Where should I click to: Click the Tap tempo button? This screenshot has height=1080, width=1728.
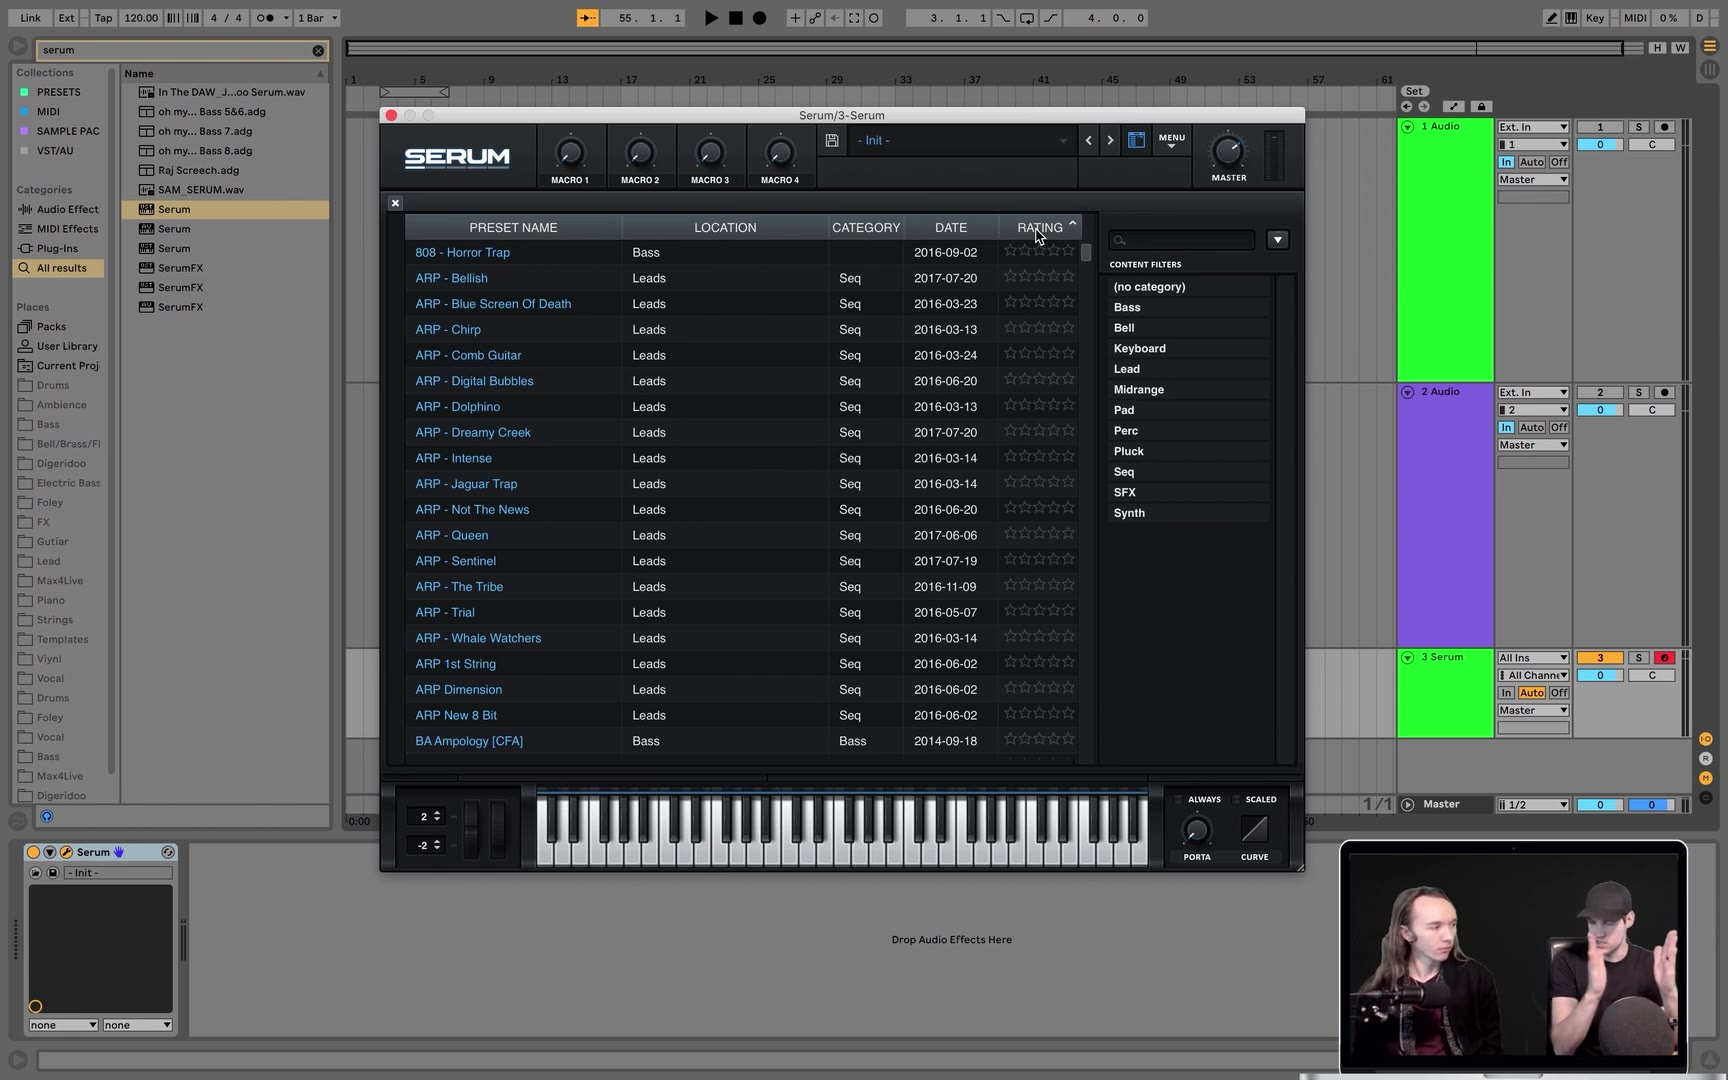click(x=103, y=18)
